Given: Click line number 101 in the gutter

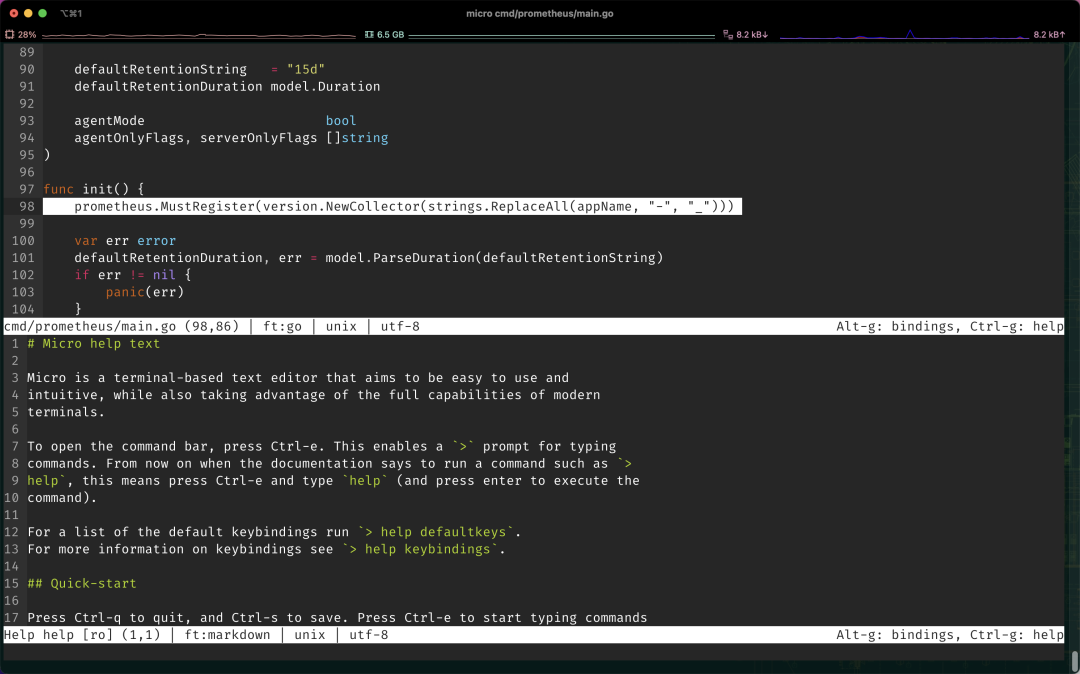Looking at the screenshot, I should click(23, 257).
